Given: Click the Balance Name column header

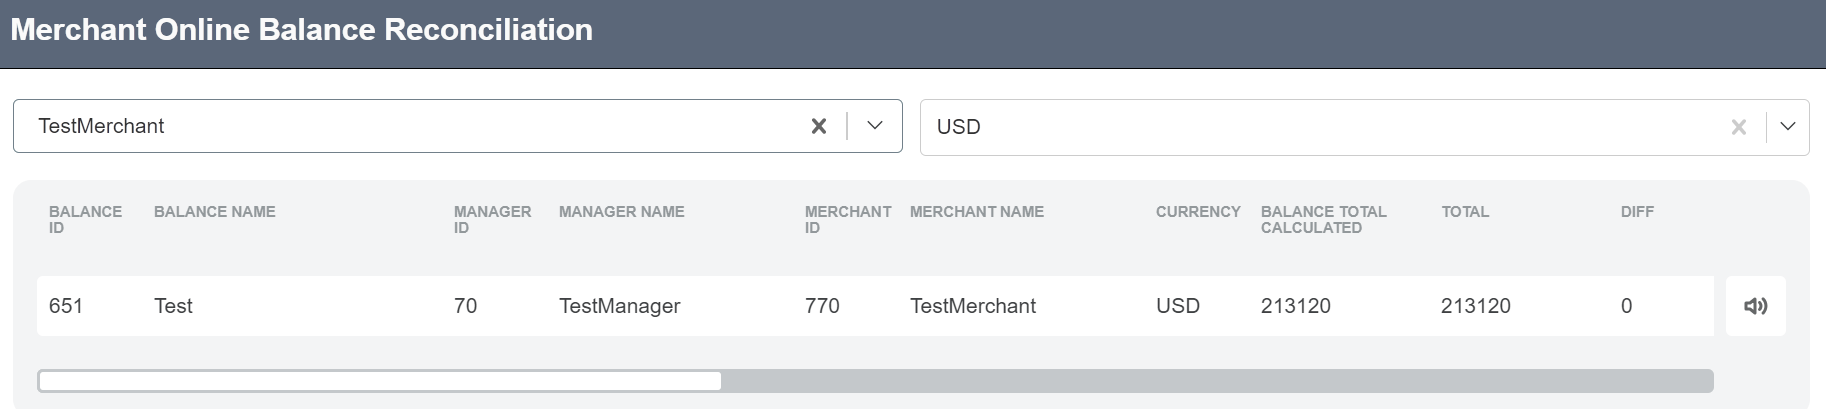Looking at the screenshot, I should pyautogui.click(x=214, y=212).
